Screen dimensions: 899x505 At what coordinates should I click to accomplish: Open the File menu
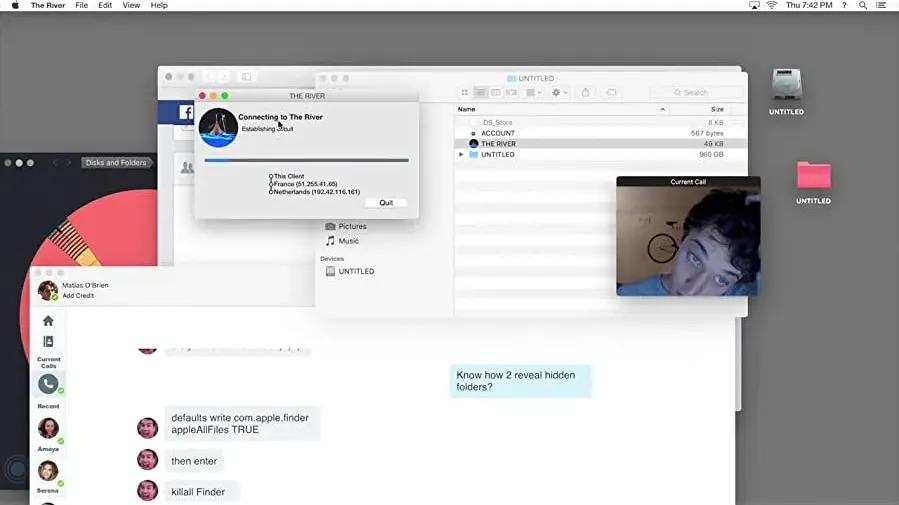click(x=81, y=5)
